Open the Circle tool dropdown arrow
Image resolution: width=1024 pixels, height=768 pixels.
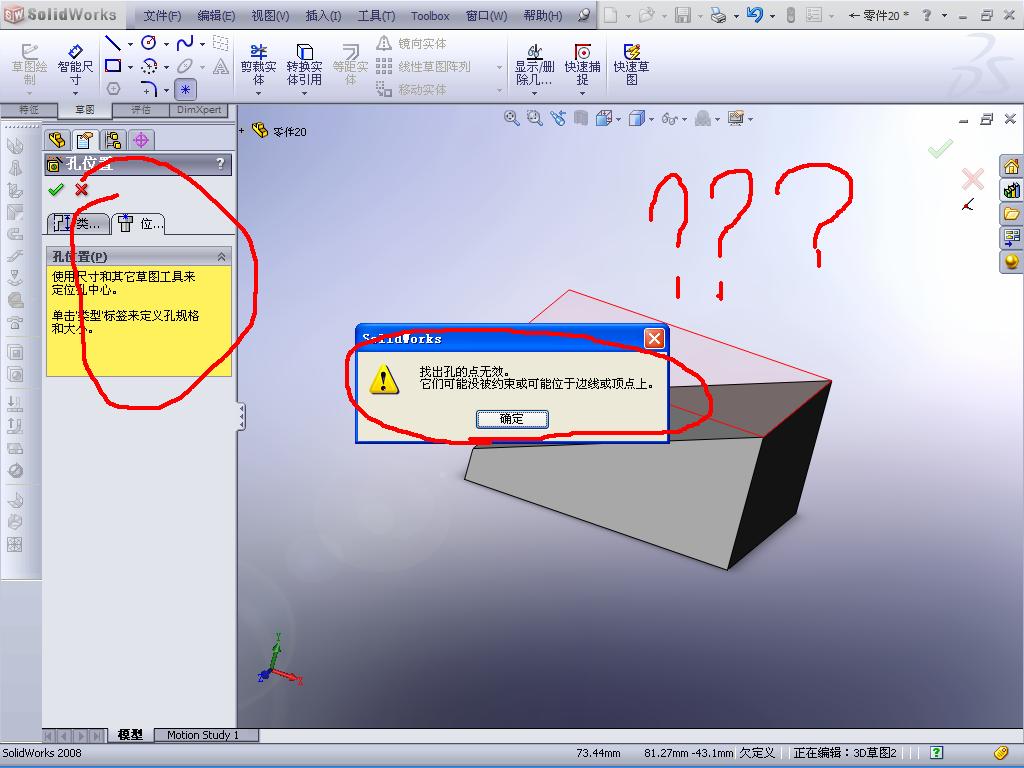click(166, 44)
